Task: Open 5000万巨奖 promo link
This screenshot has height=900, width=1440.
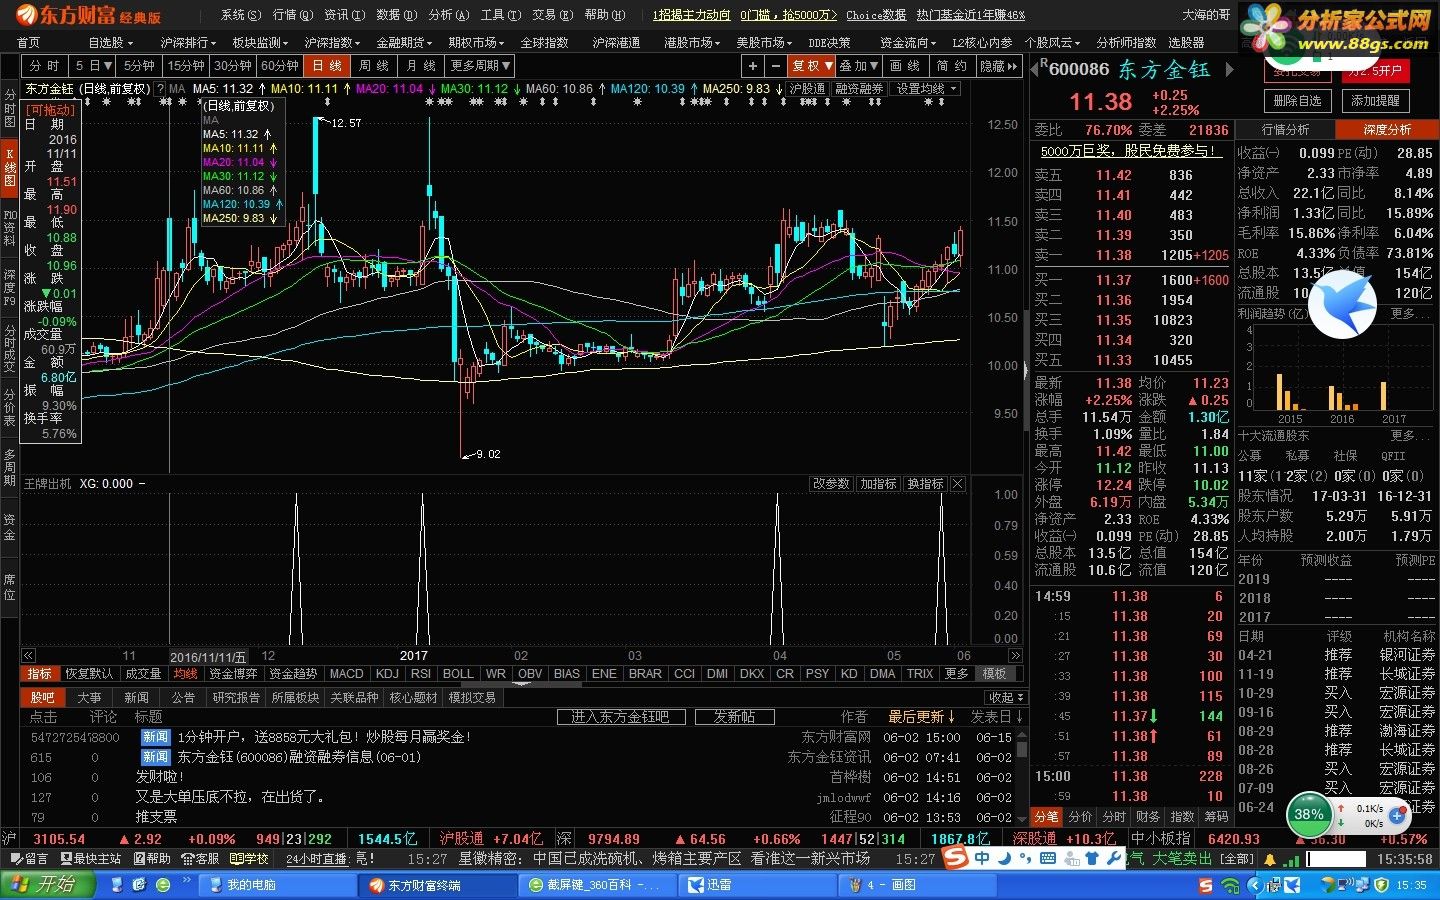Action: click(1130, 151)
